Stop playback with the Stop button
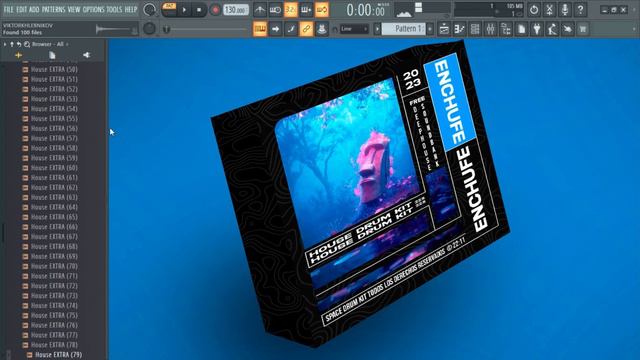 (x=199, y=9)
